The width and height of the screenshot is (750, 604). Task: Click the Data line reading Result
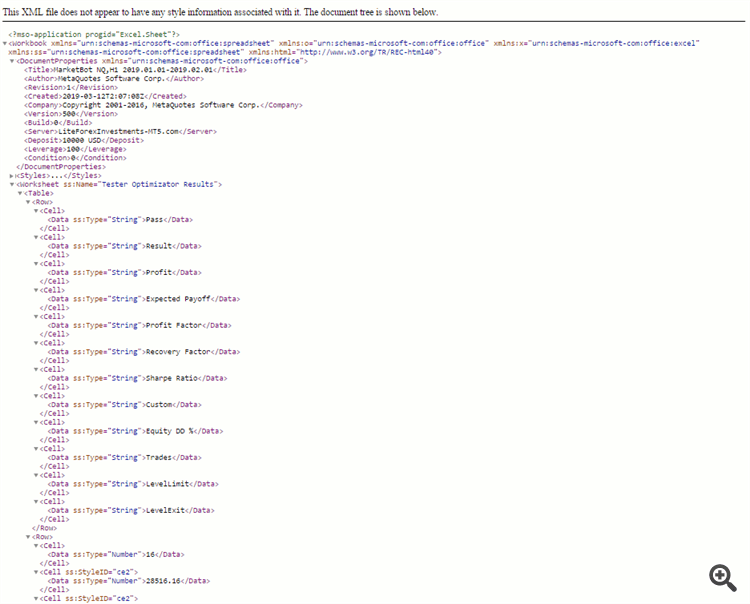125,246
